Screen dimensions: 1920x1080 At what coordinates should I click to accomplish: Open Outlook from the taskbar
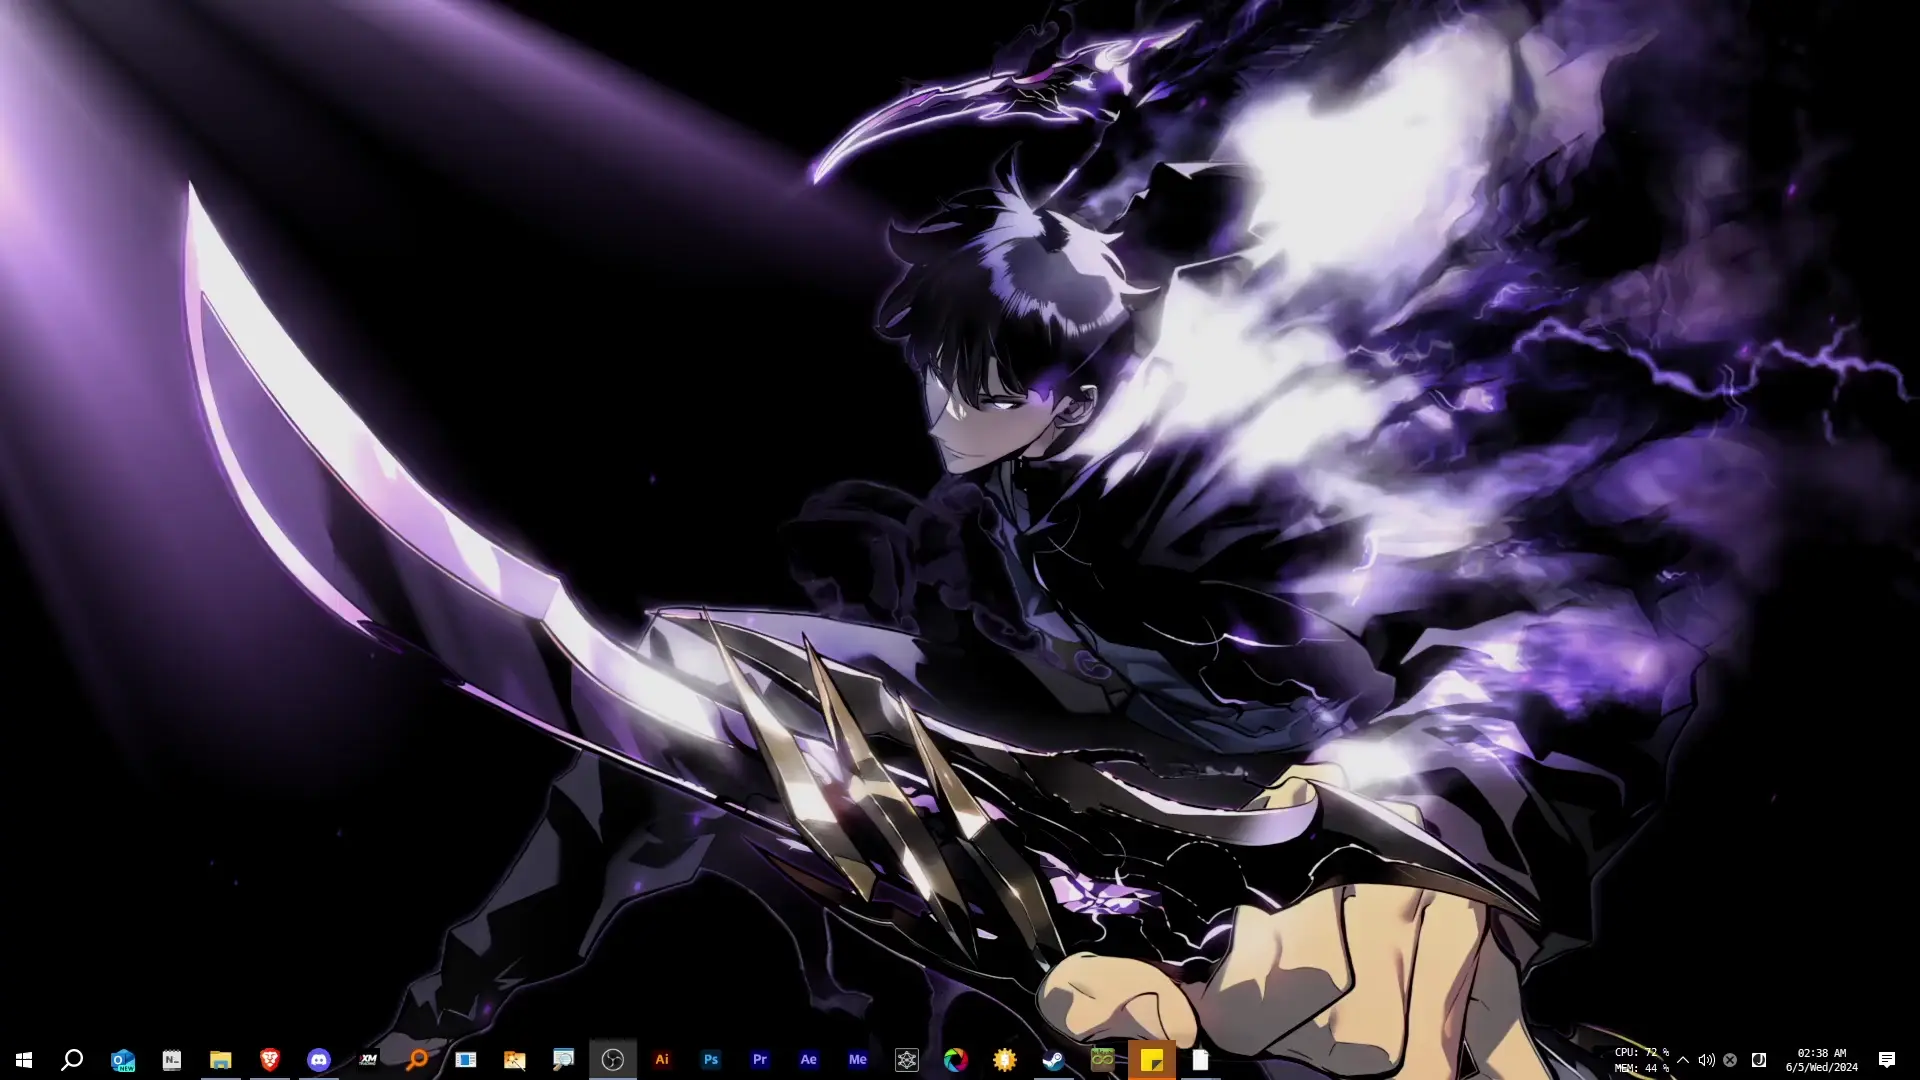[x=122, y=1059]
